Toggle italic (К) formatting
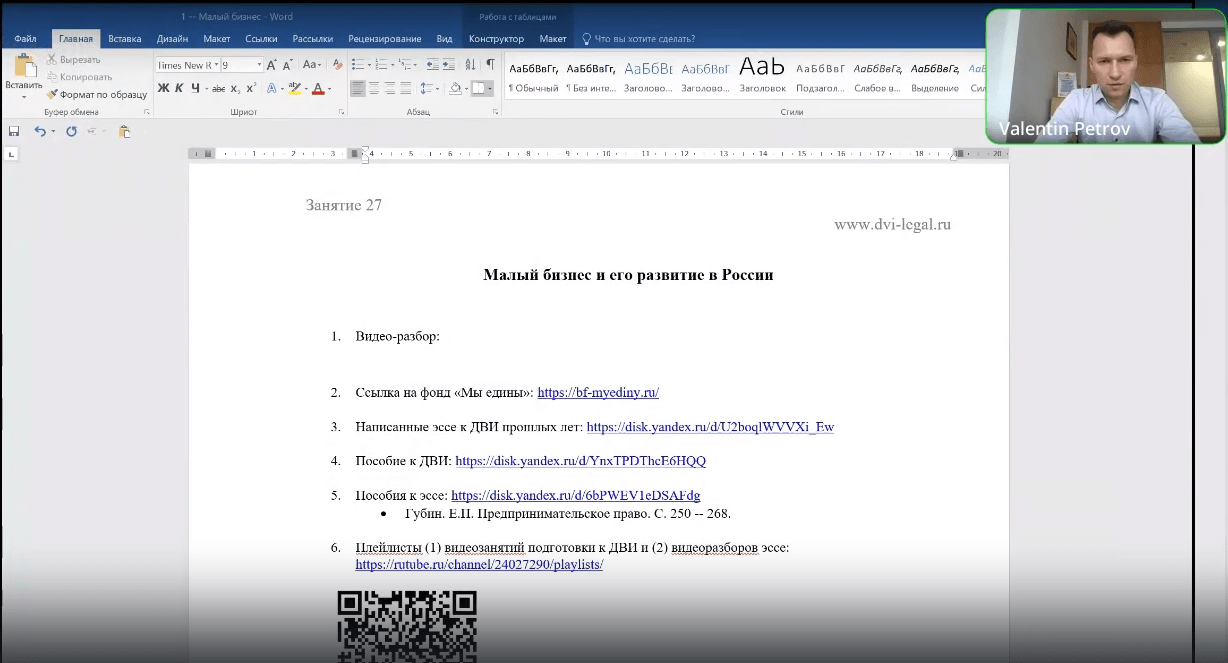1228x663 pixels. click(179, 88)
